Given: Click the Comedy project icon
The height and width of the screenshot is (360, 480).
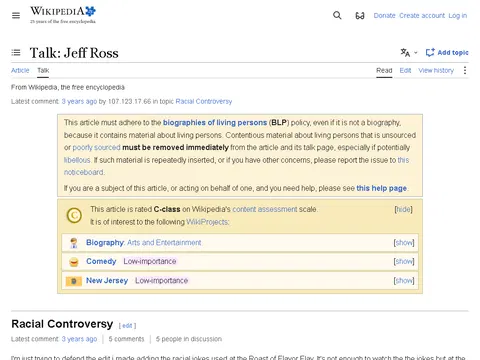Looking at the screenshot, I should [x=74, y=262].
